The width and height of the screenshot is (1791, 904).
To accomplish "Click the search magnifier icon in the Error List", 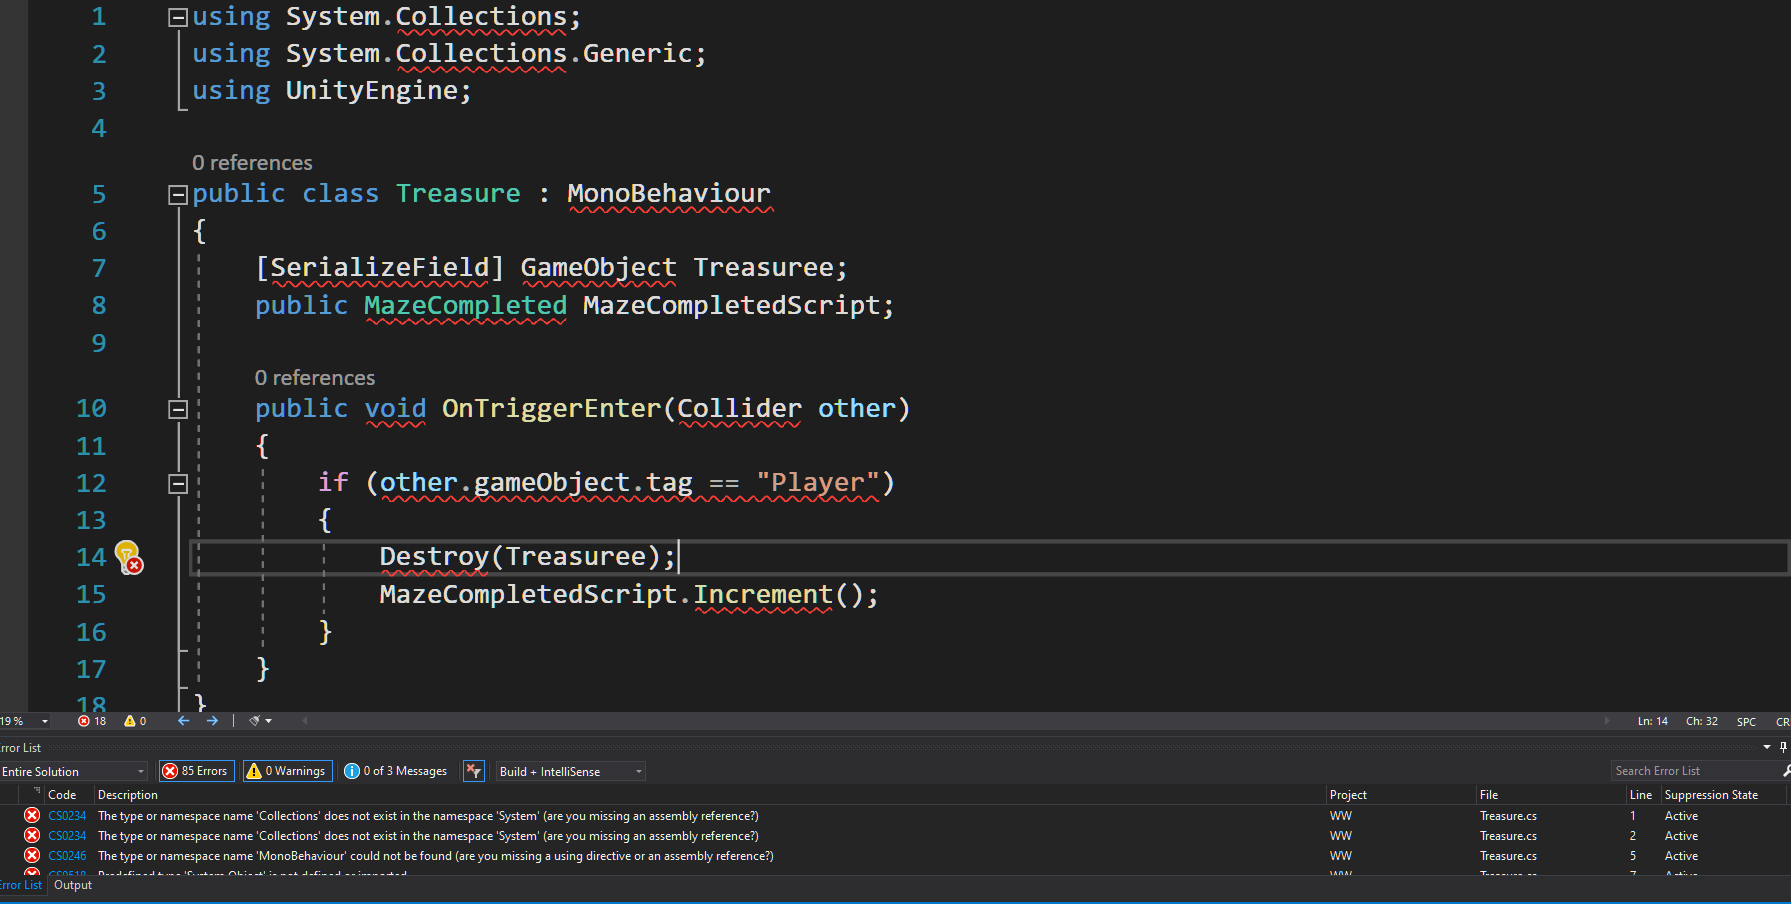I will point(1785,771).
